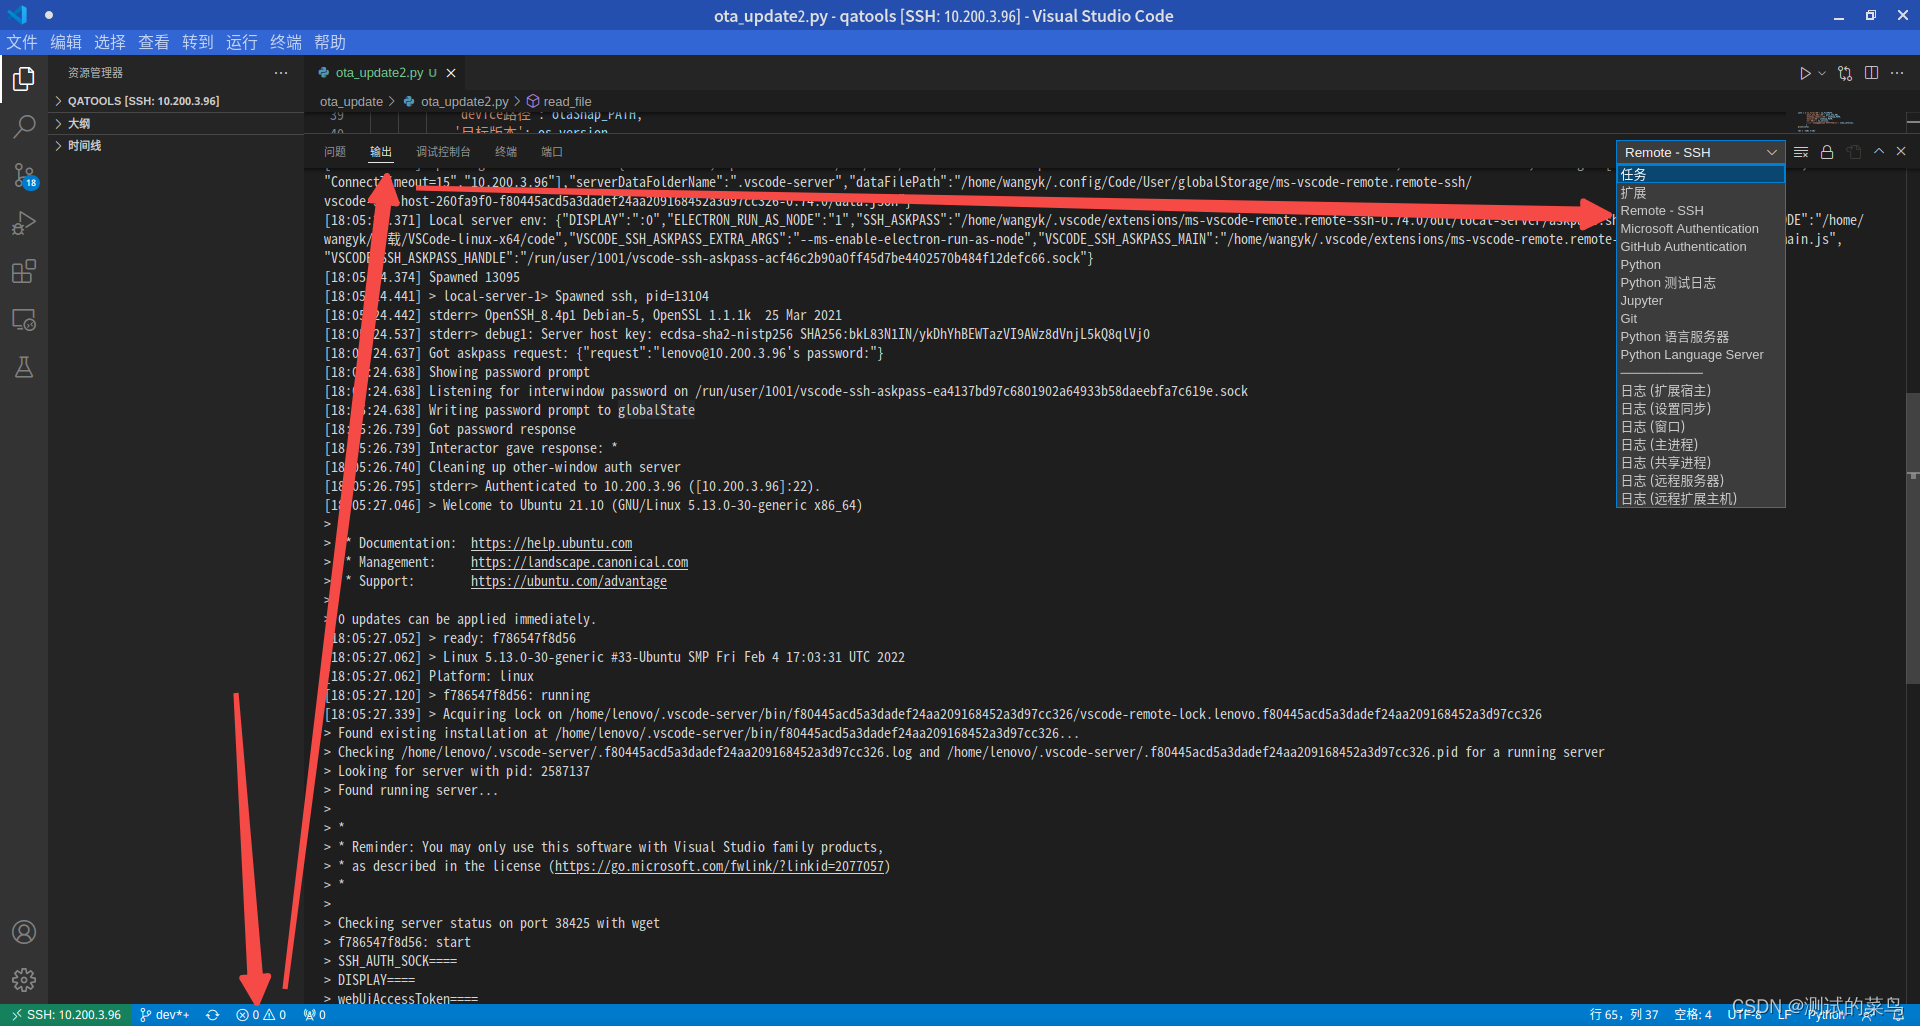The height and width of the screenshot is (1026, 1920).
Task: Select Git output channel
Action: pyautogui.click(x=1700, y=318)
